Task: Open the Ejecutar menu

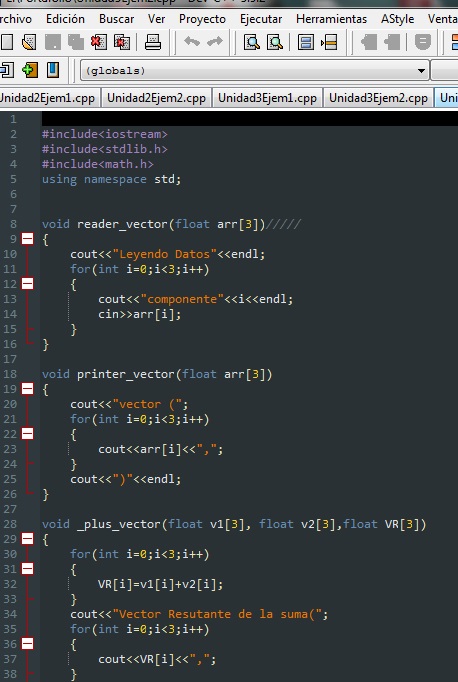Action: (x=261, y=19)
